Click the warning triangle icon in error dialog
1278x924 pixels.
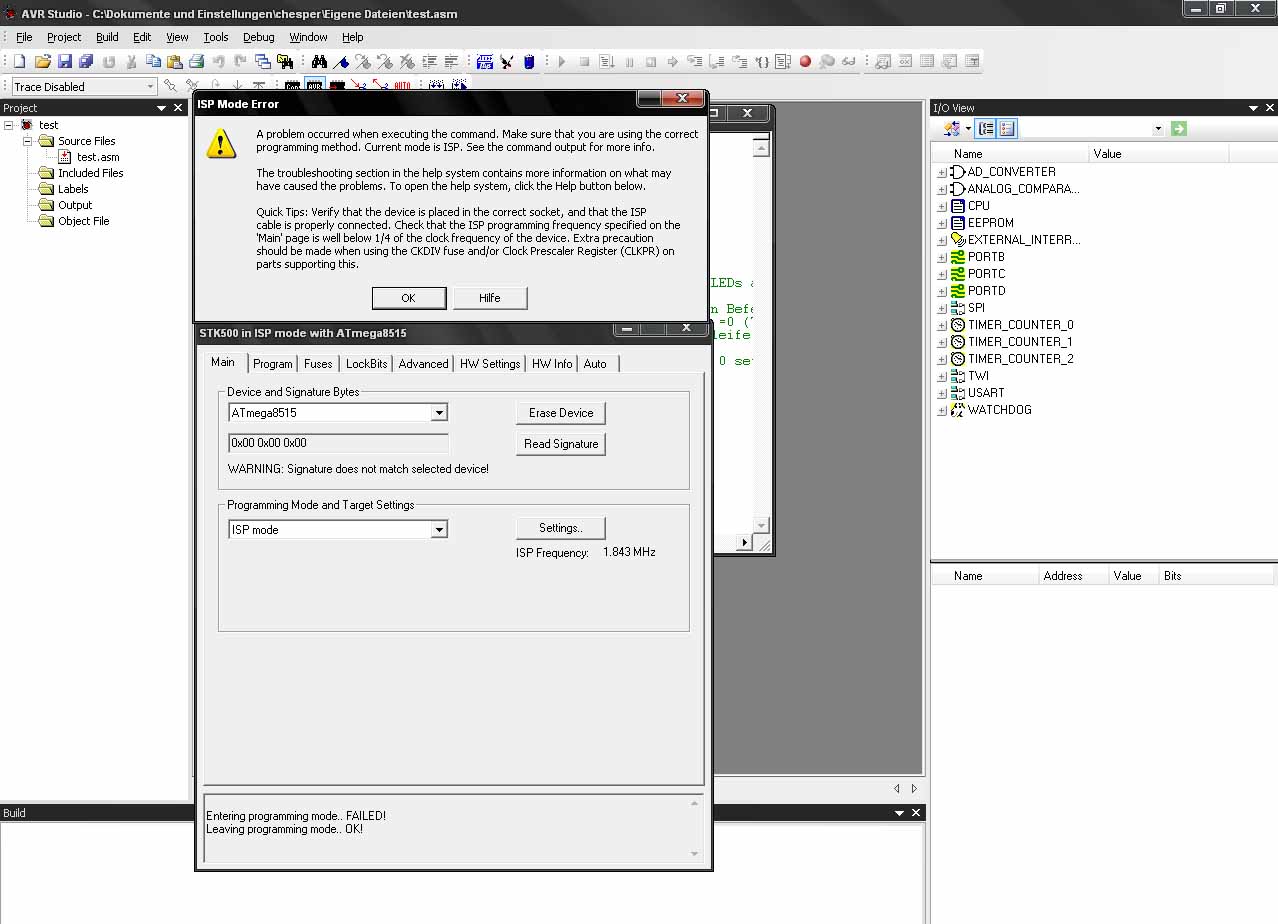click(221, 142)
